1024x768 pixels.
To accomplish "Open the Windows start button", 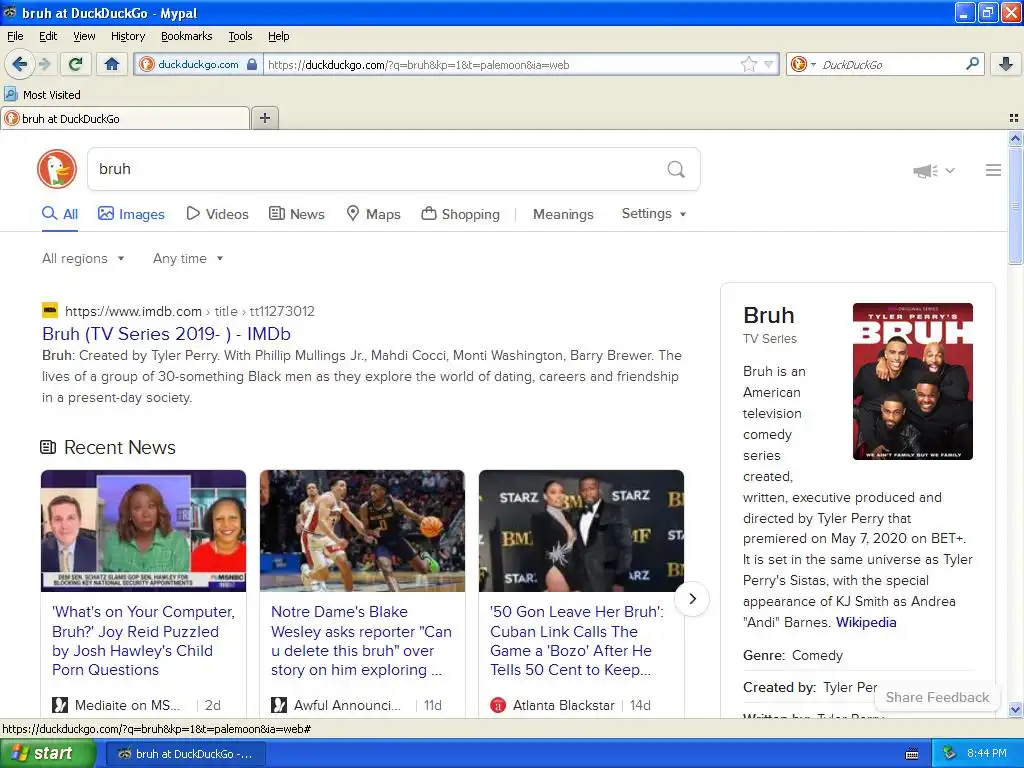I will pos(47,754).
